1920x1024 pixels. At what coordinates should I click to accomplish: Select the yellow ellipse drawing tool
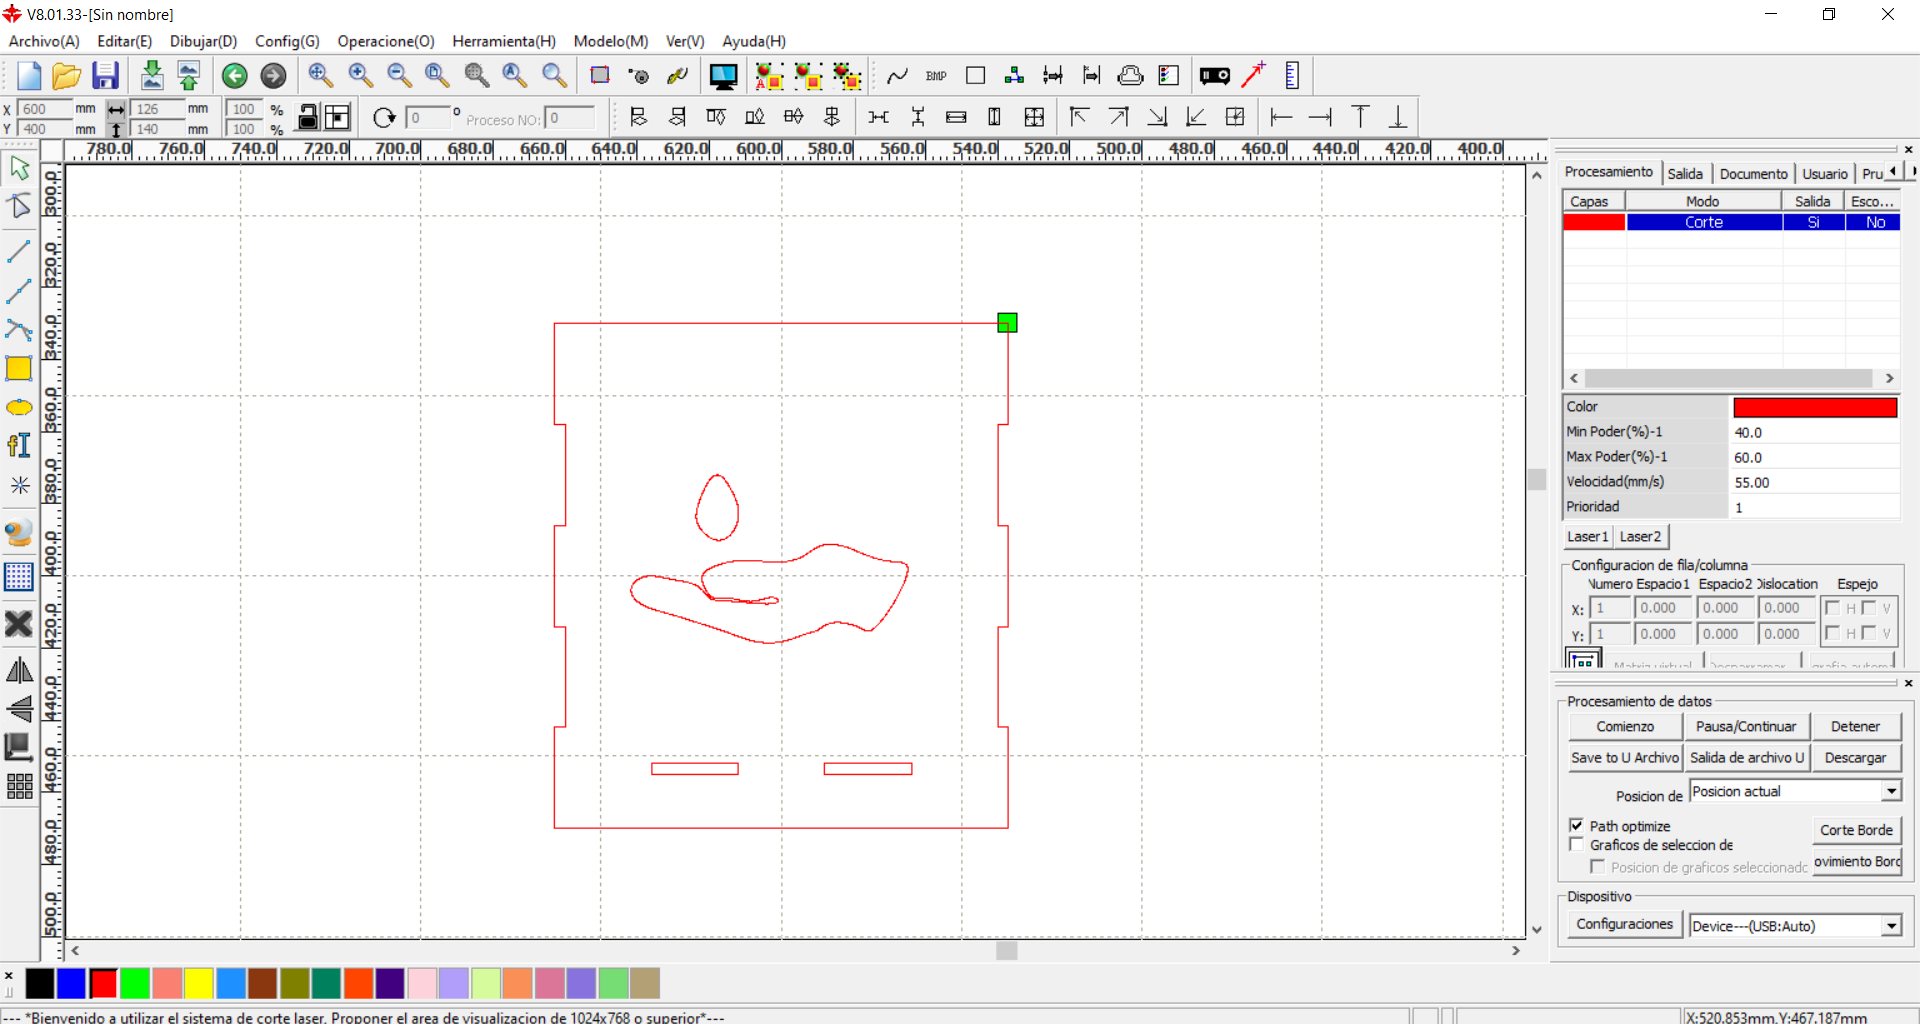(x=19, y=408)
